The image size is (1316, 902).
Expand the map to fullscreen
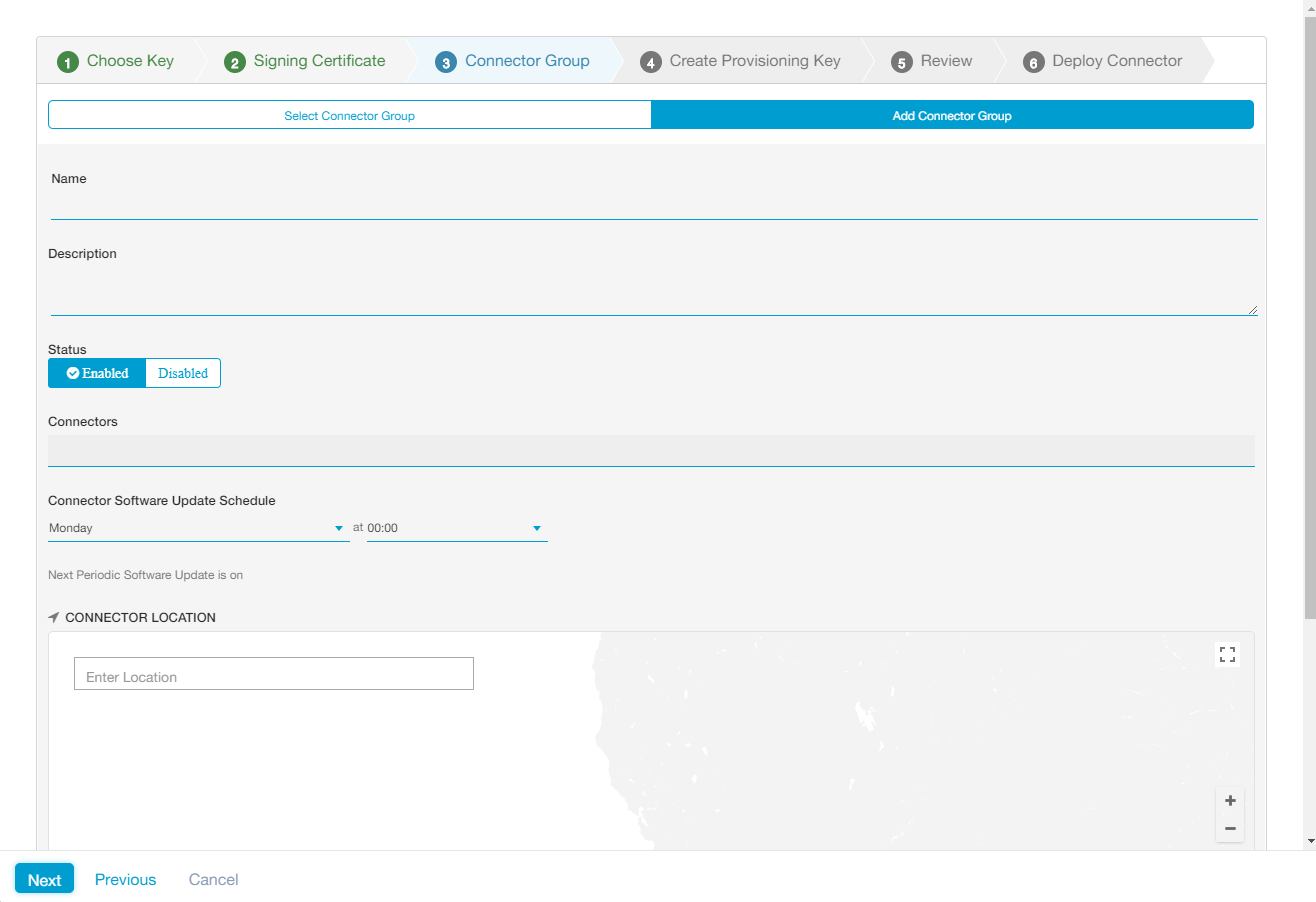(x=1228, y=654)
